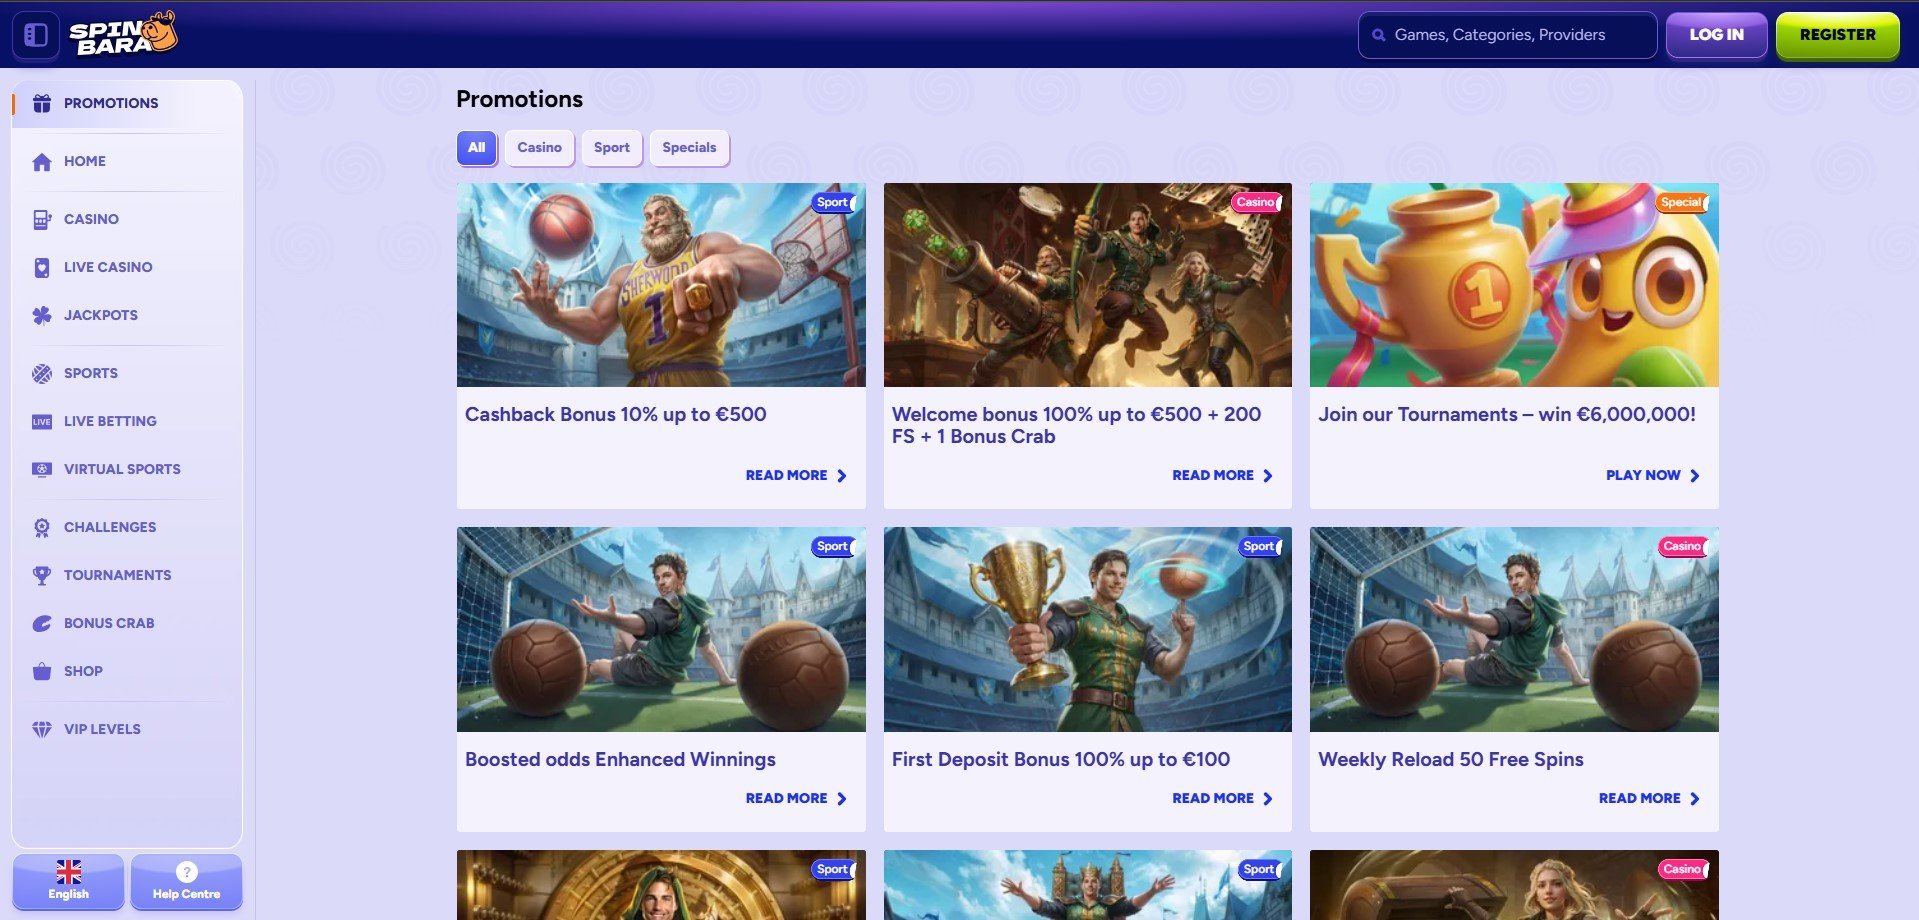This screenshot has width=1919, height=920.
Task: Click the Casino tag on Welcome bonus card
Action: pyautogui.click(x=1256, y=202)
